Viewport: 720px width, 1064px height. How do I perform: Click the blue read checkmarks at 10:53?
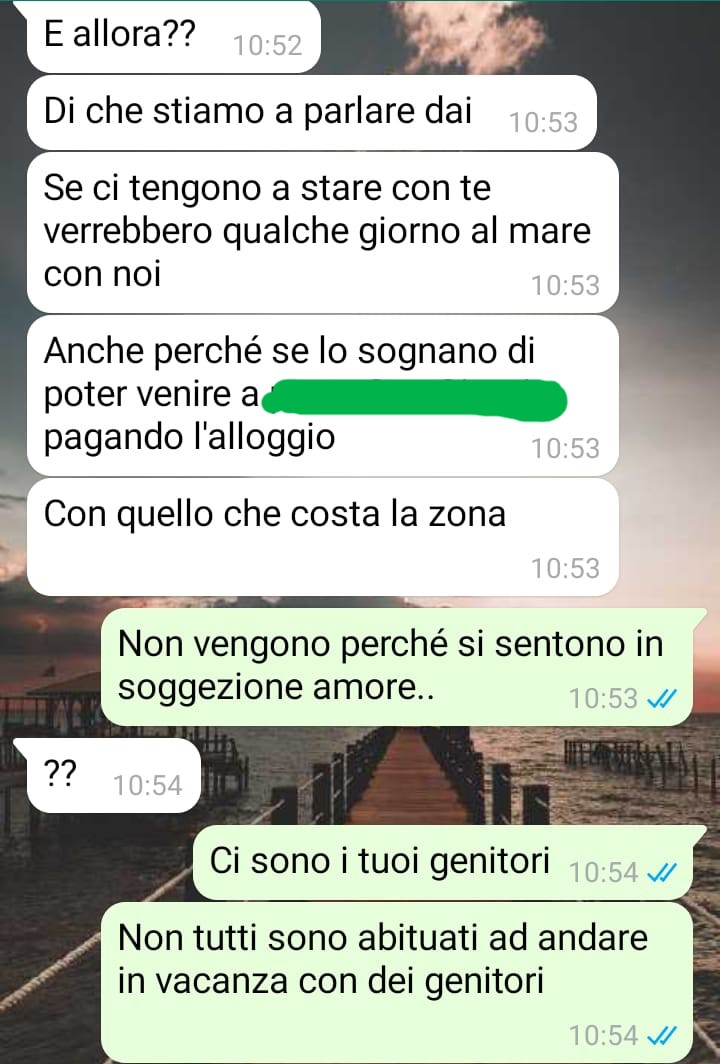(662, 698)
